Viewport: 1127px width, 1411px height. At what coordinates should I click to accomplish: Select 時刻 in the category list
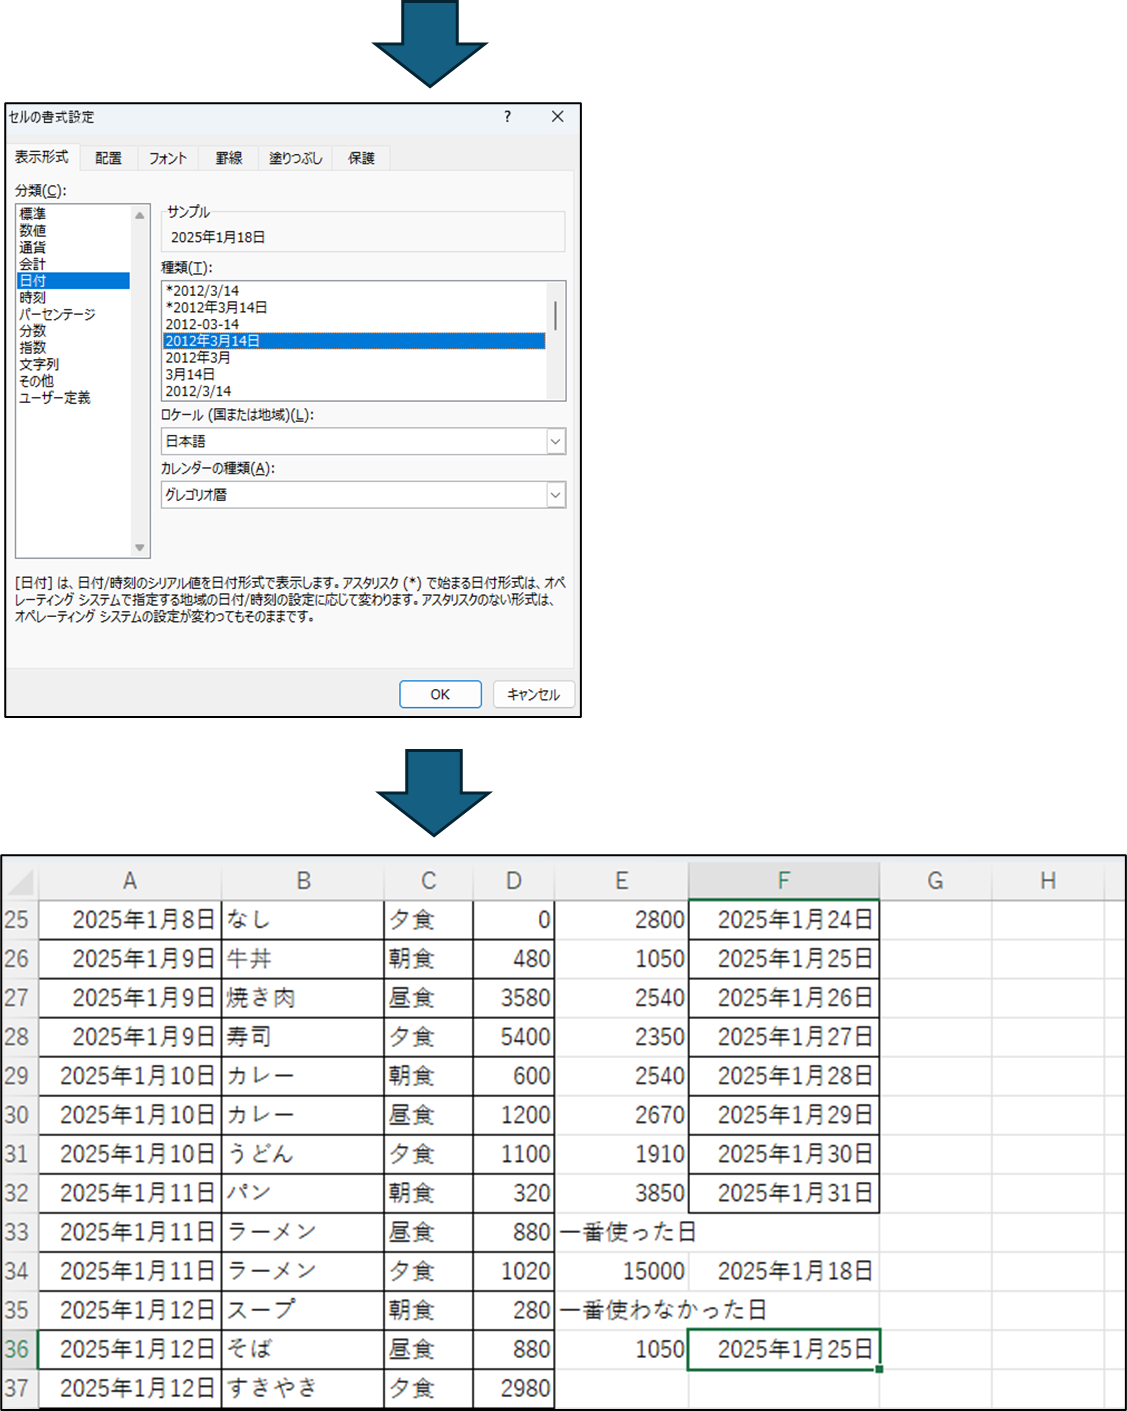[x=33, y=298]
